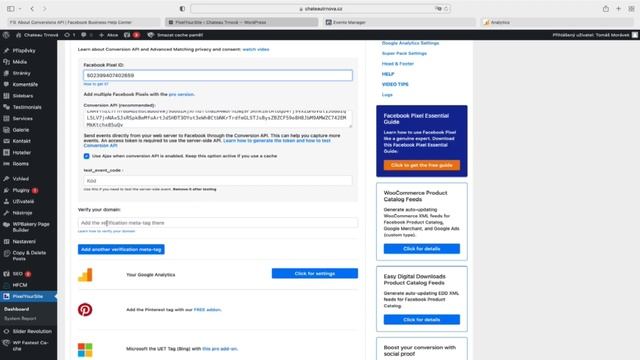Go back with Safari's back arrow
Viewport: 640px width, 360px height.
[32, 9]
